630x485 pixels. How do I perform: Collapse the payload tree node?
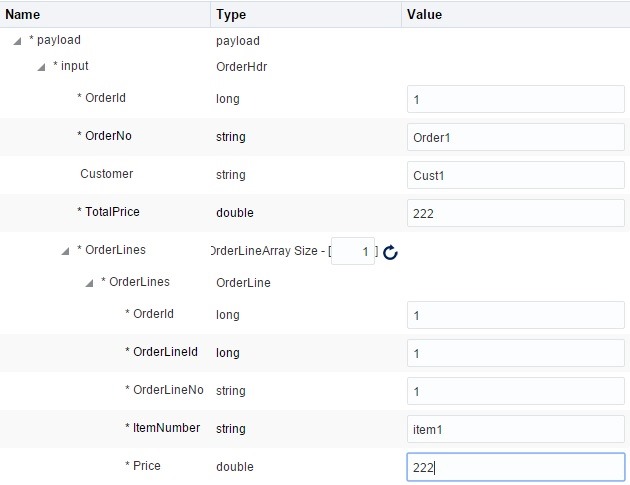point(19,41)
